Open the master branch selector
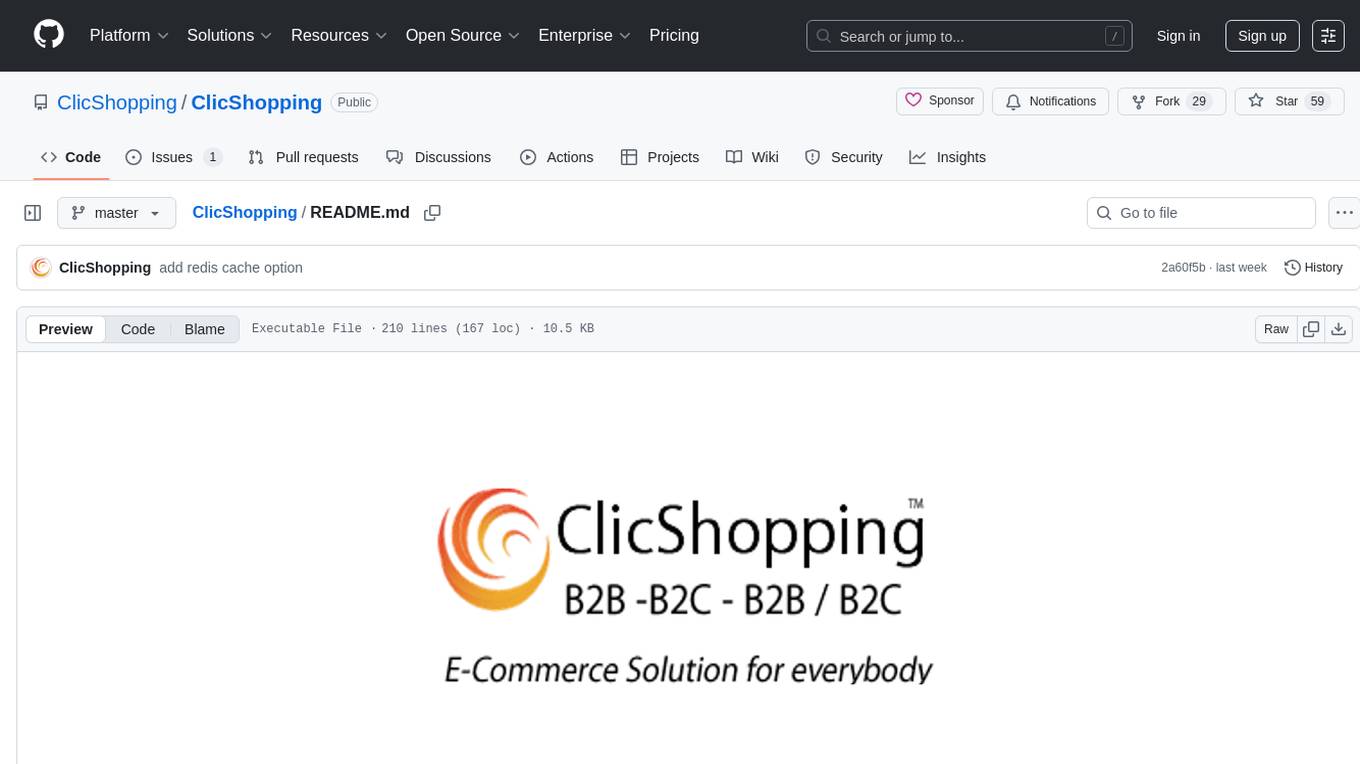This screenshot has height=764, width=1360. tap(116, 213)
